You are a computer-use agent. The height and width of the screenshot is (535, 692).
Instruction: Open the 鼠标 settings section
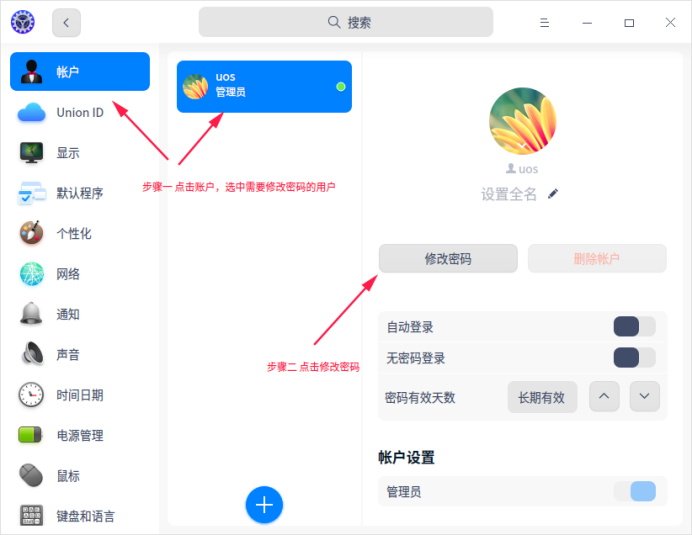tap(80, 476)
